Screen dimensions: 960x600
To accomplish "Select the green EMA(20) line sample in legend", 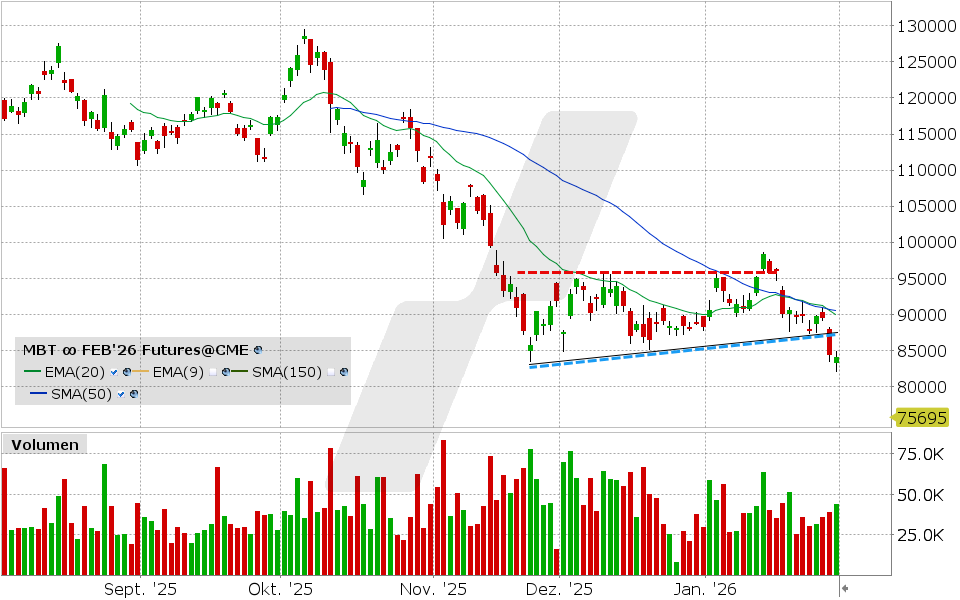I will coord(33,371).
